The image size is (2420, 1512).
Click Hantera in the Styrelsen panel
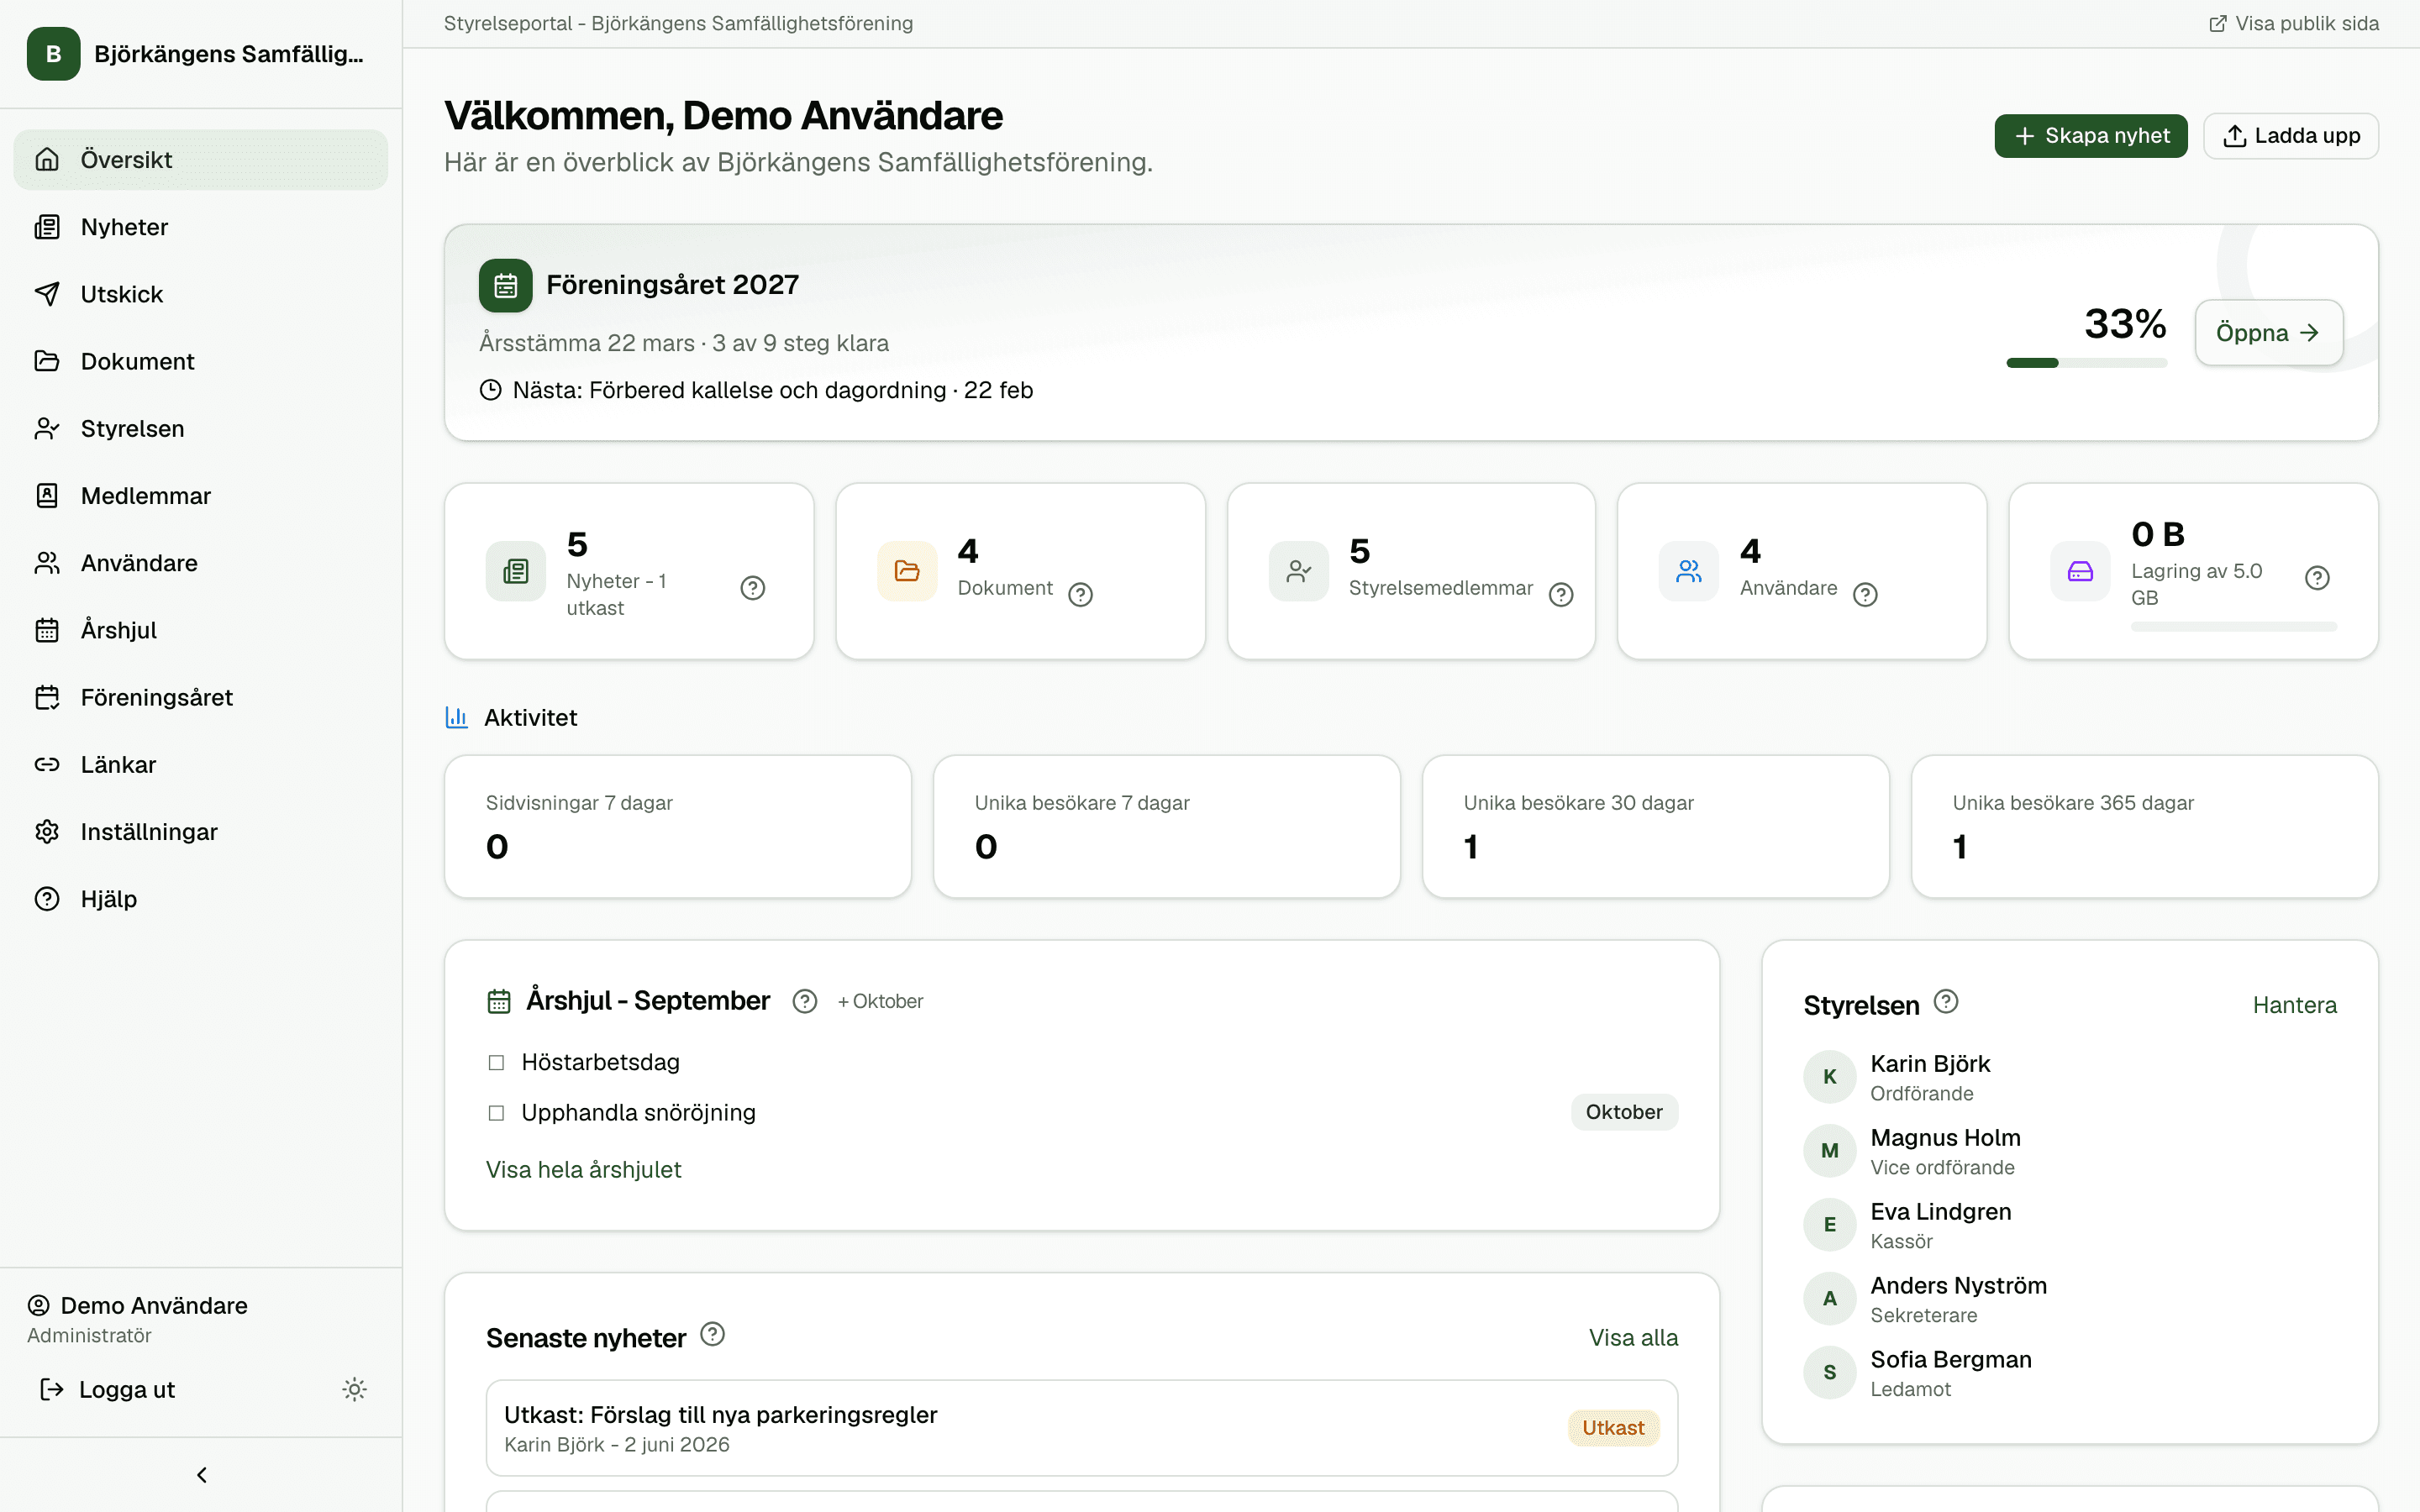[x=2294, y=1005]
